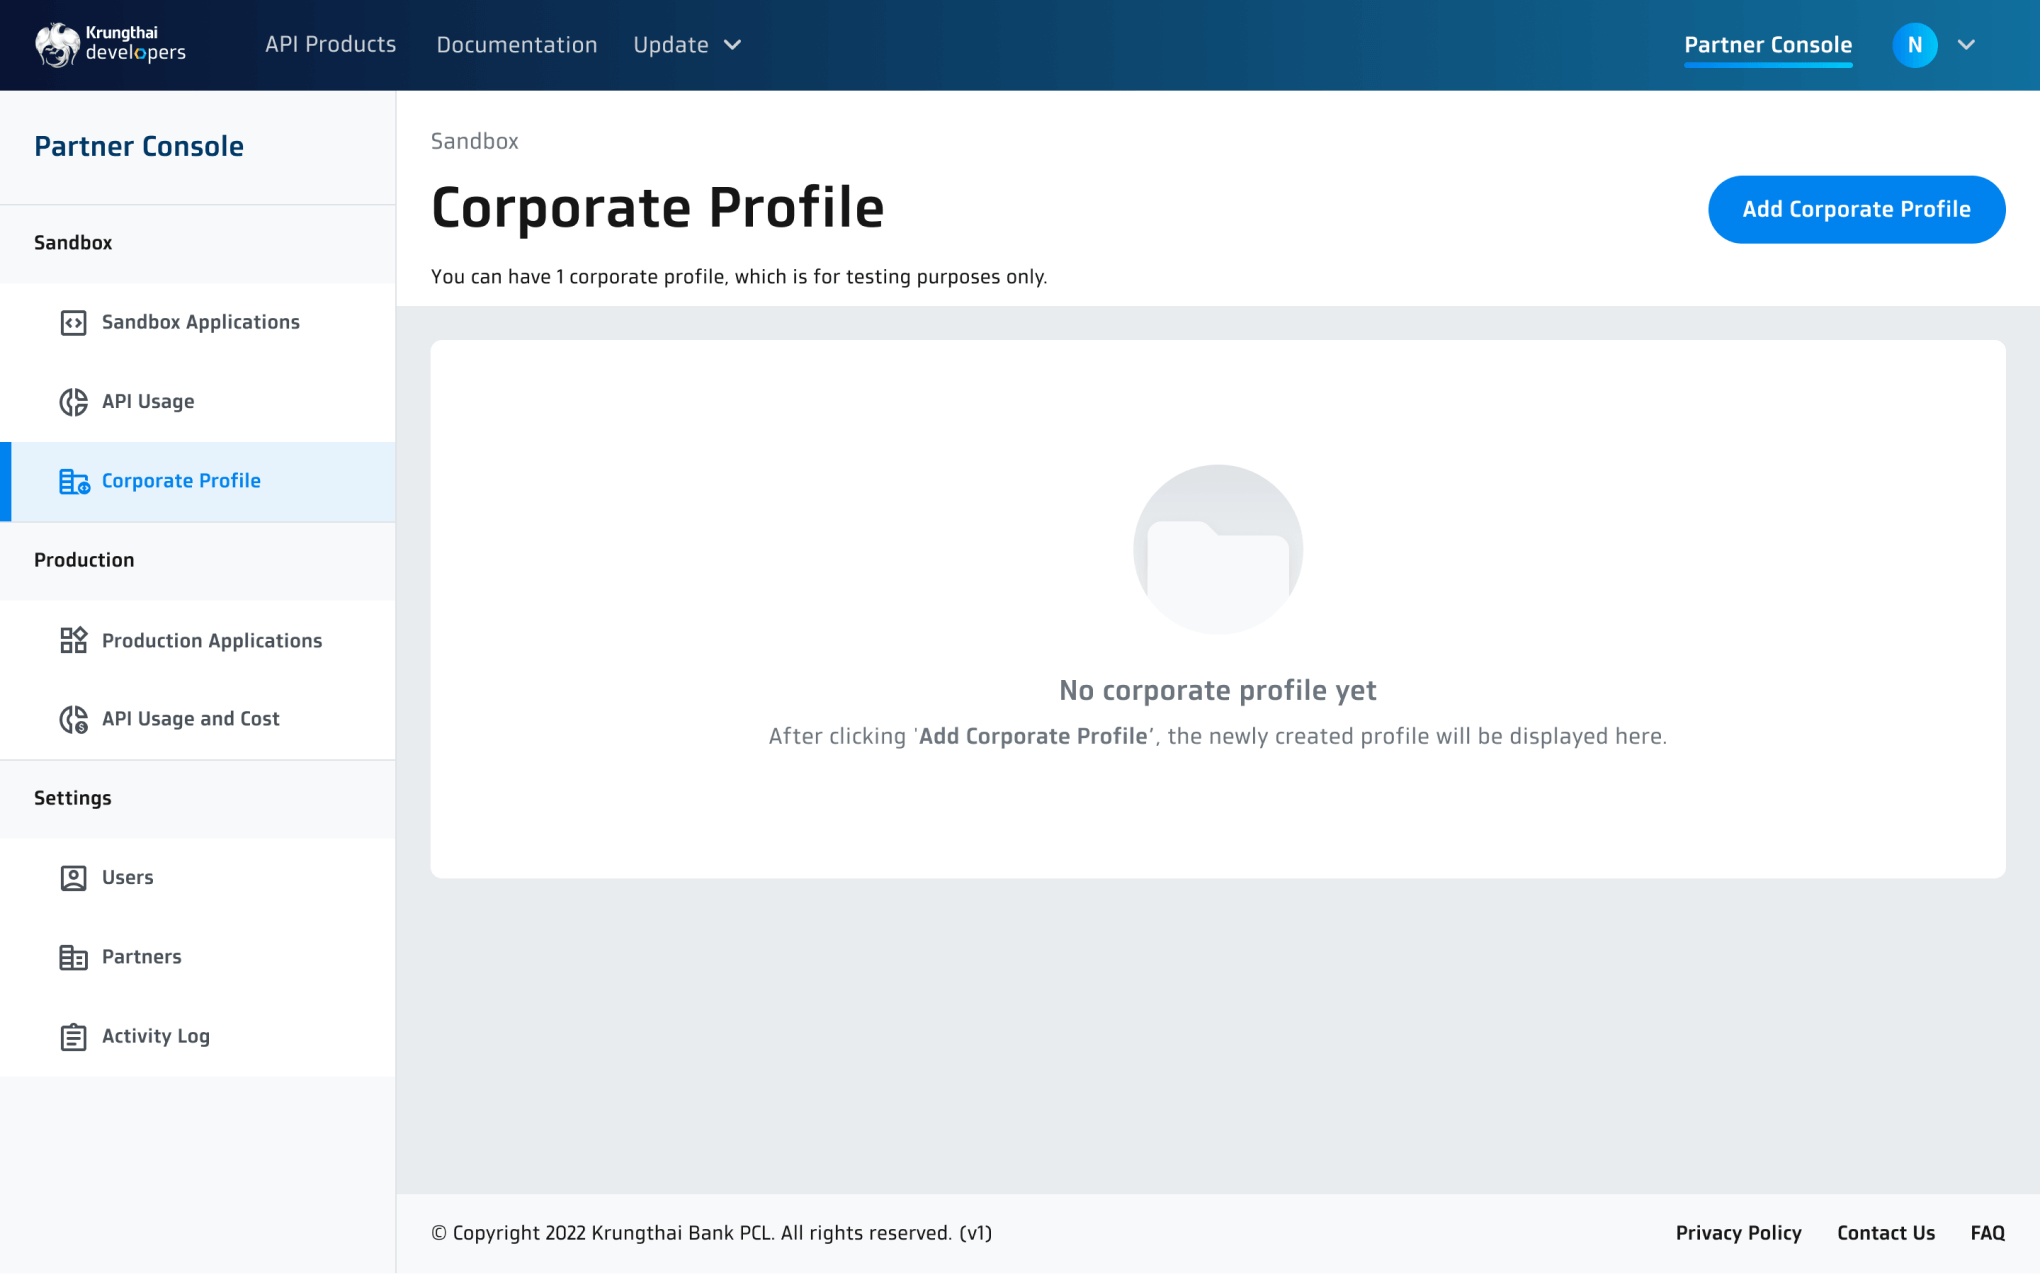Click the API Usage pie chart icon

click(73, 401)
